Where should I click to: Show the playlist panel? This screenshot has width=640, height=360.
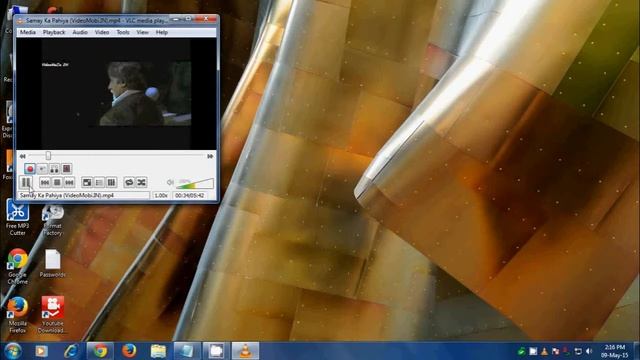tap(99, 182)
